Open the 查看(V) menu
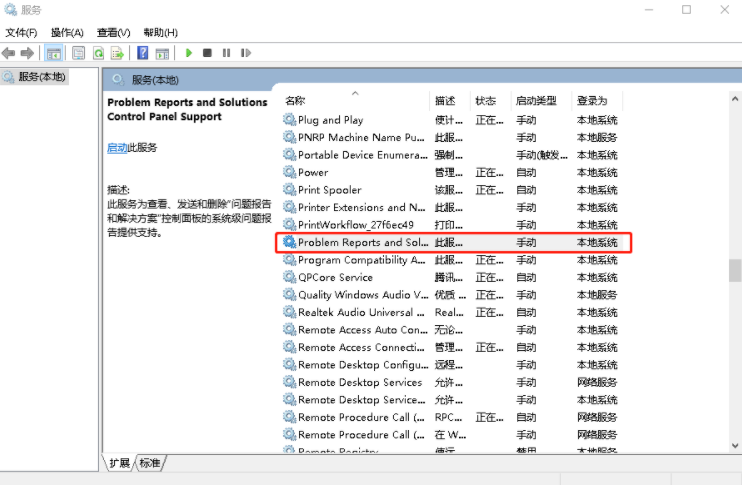 [114, 32]
